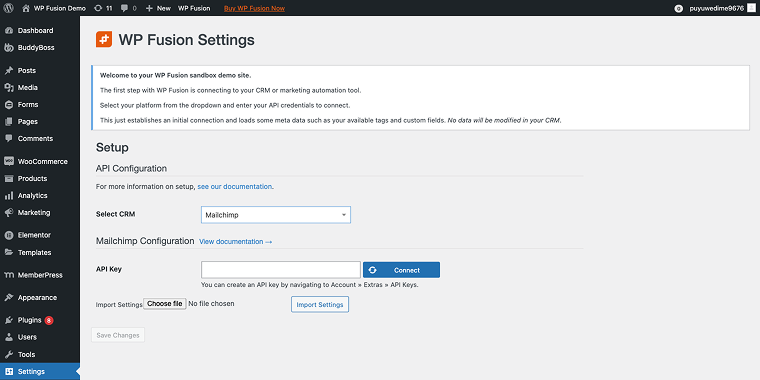Image resolution: width=760 pixels, height=380 pixels.
Task: Click the Forms icon in sidebar
Action: [9, 104]
